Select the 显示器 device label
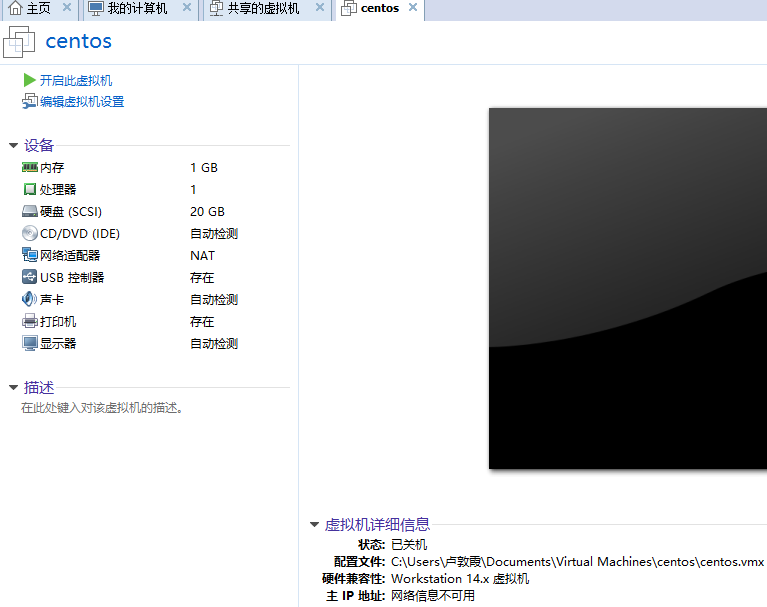Screen dimensions: 767x607 [58, 343]
